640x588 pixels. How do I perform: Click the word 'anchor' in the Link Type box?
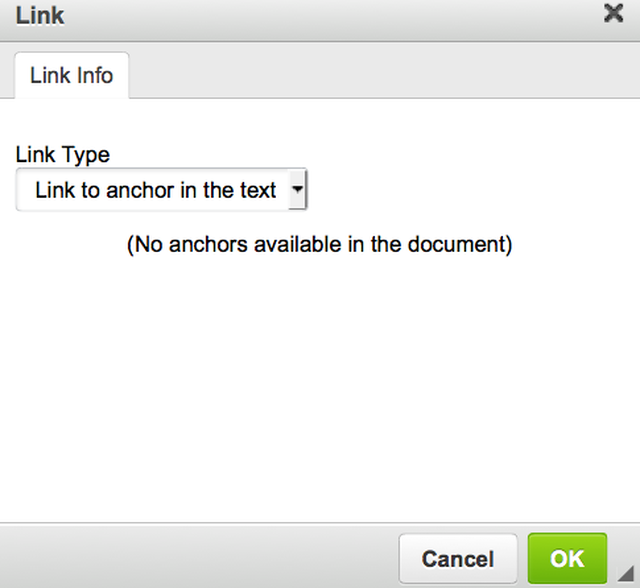tap(141, 190)
